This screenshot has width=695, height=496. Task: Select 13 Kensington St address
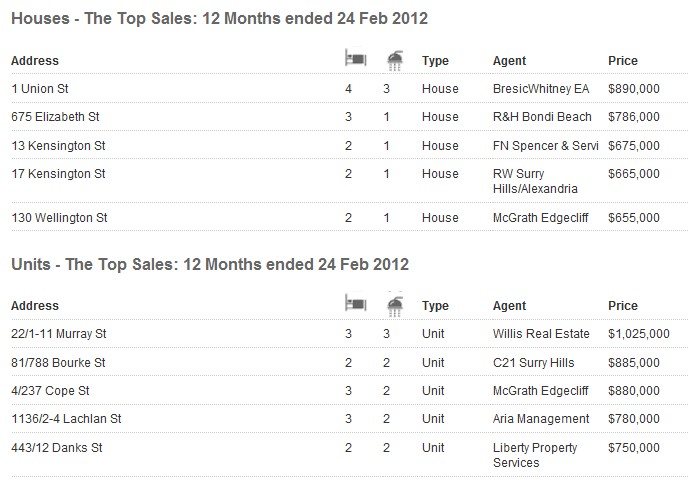[59, 146]
